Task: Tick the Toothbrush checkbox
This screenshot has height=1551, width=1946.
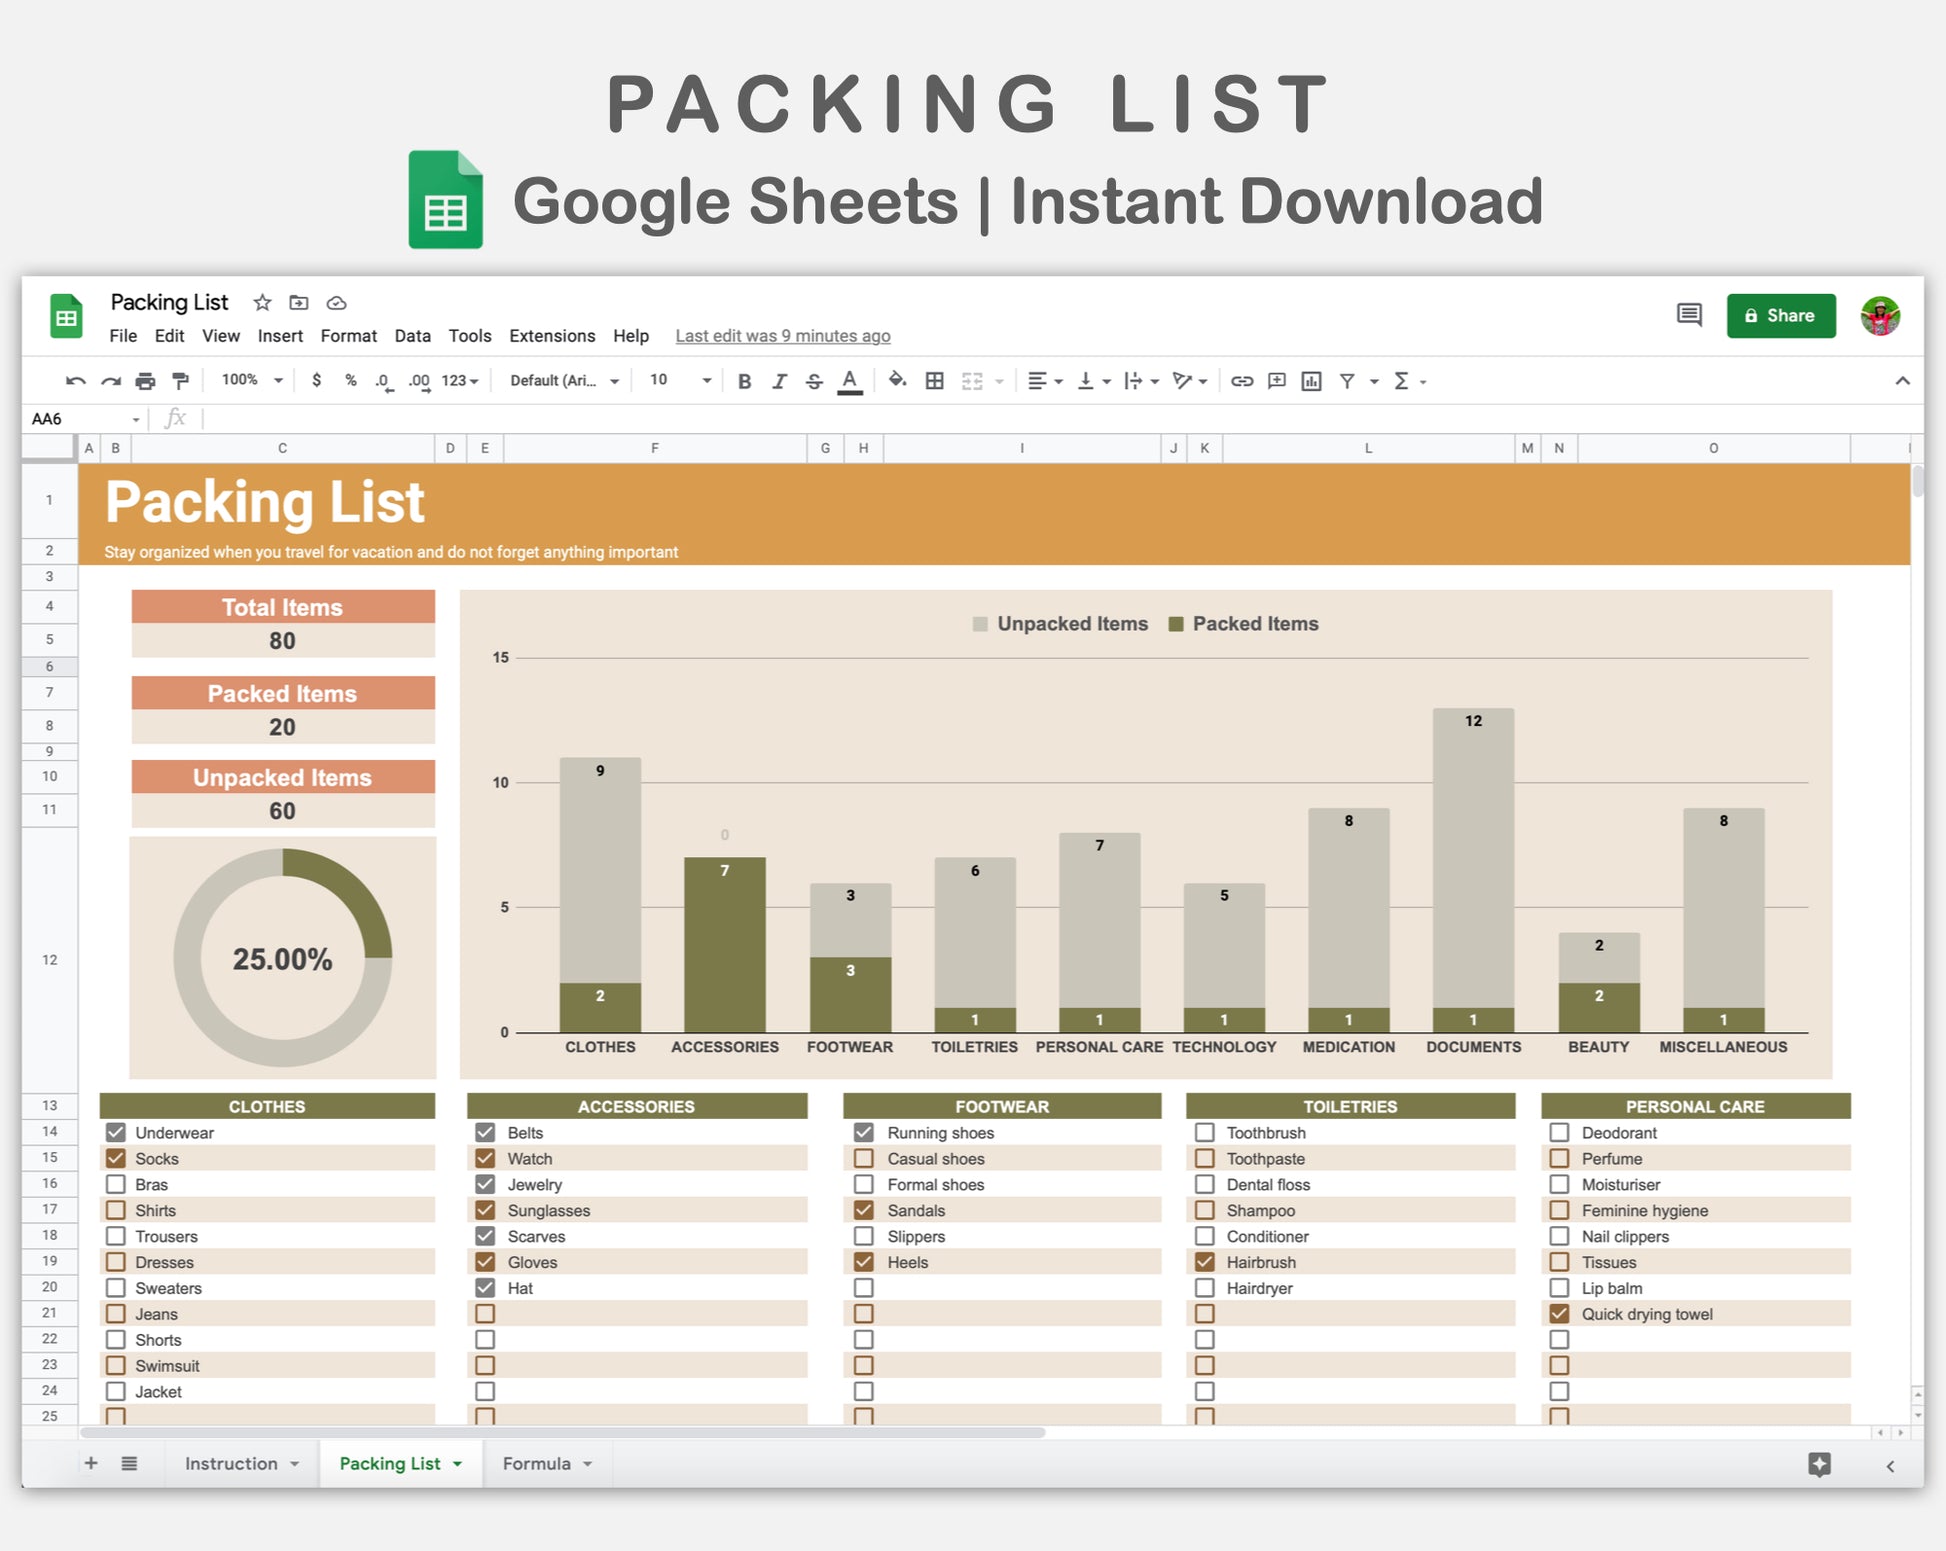Action: (x=1205, y=1132)
